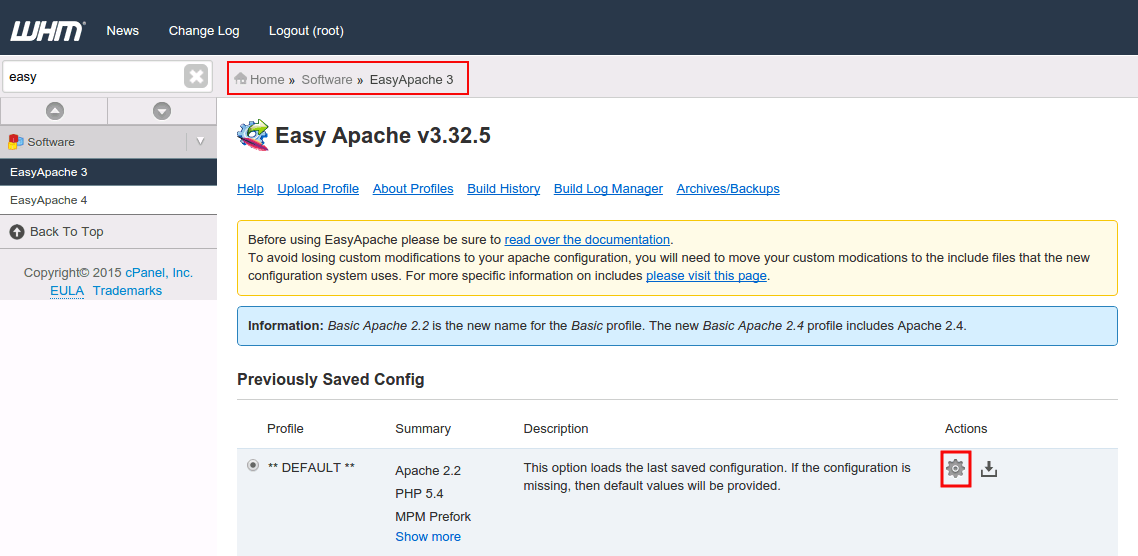Open the Build History link
This screenshot has height=556, width=1138.
click(x=504, y=189)
